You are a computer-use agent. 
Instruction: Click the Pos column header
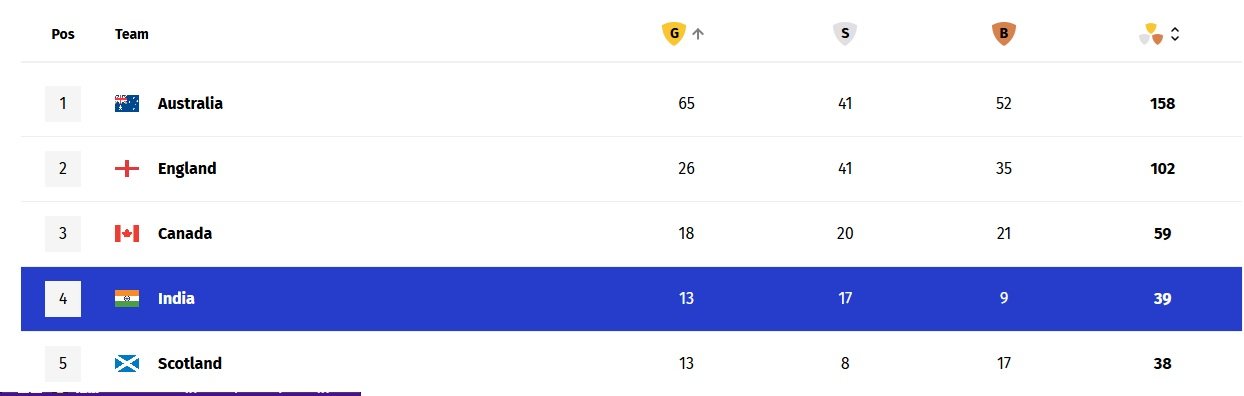coord(63,34)
